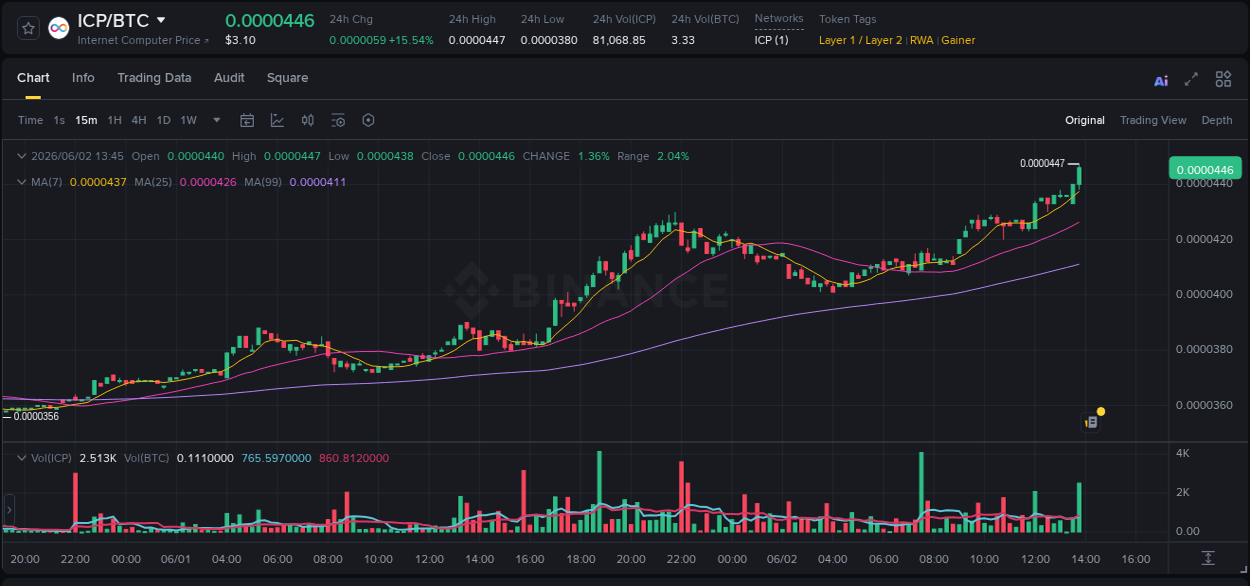The image size is (1250, 586).
Task: Click the MA(7) value 0.0000437
Action: coord(98,182)
